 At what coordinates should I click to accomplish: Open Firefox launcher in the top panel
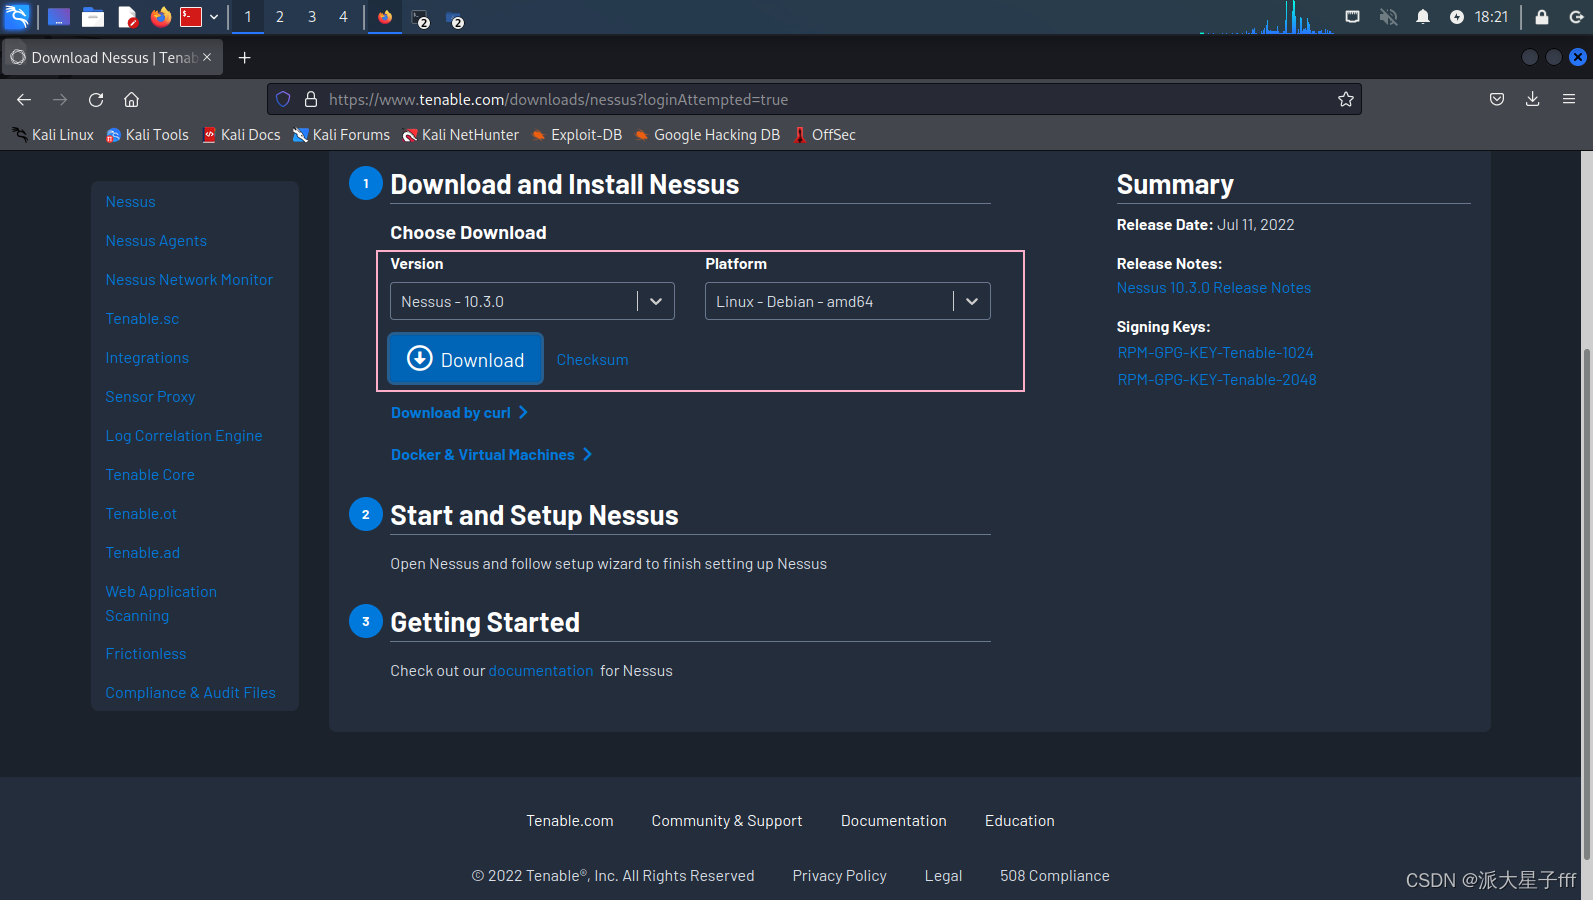click(160, 17)
